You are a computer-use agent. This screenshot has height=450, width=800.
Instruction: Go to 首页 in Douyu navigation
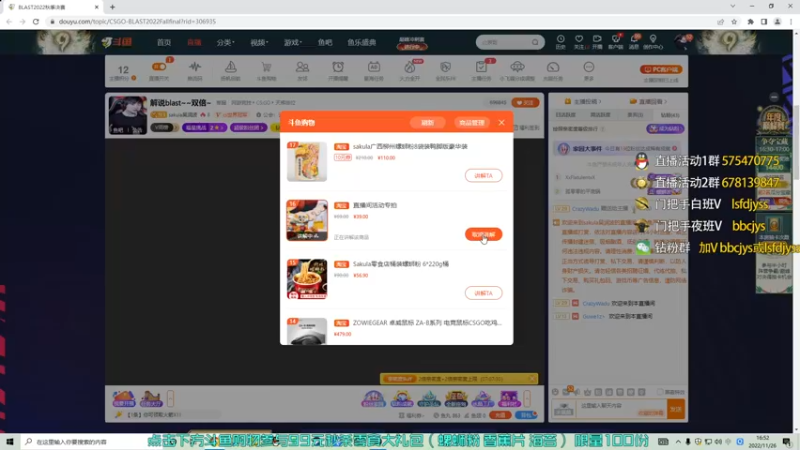[164, 42]
